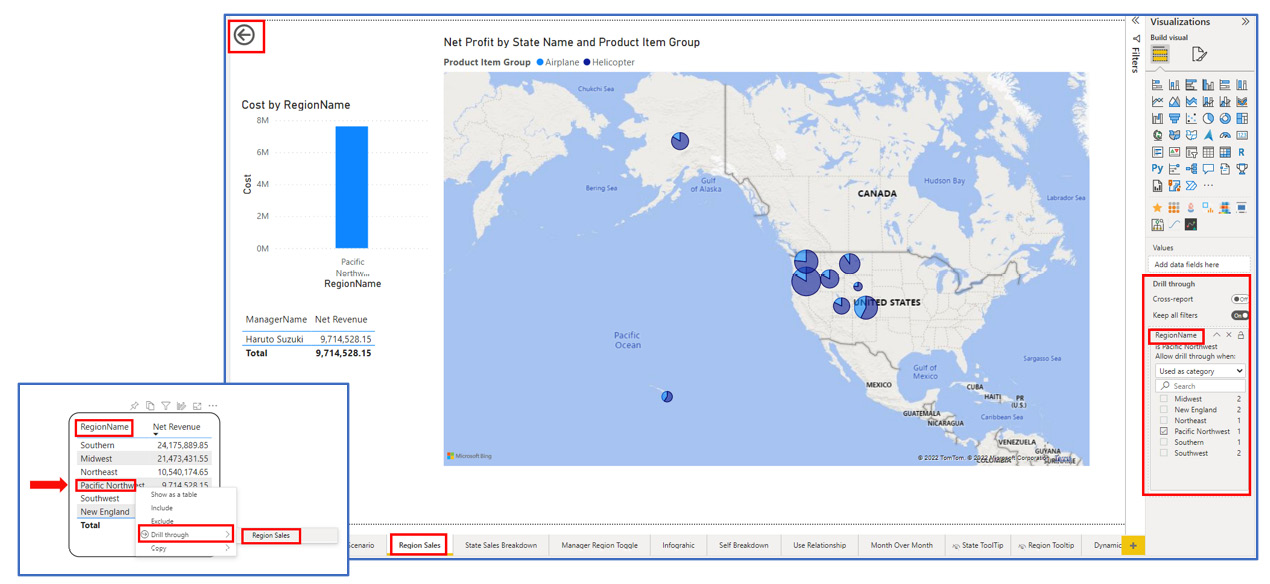This screenshot has height=584, width=1270.
Task: Collapse the RegionName filter card chevron
Action: click(x=1216, y=335)
